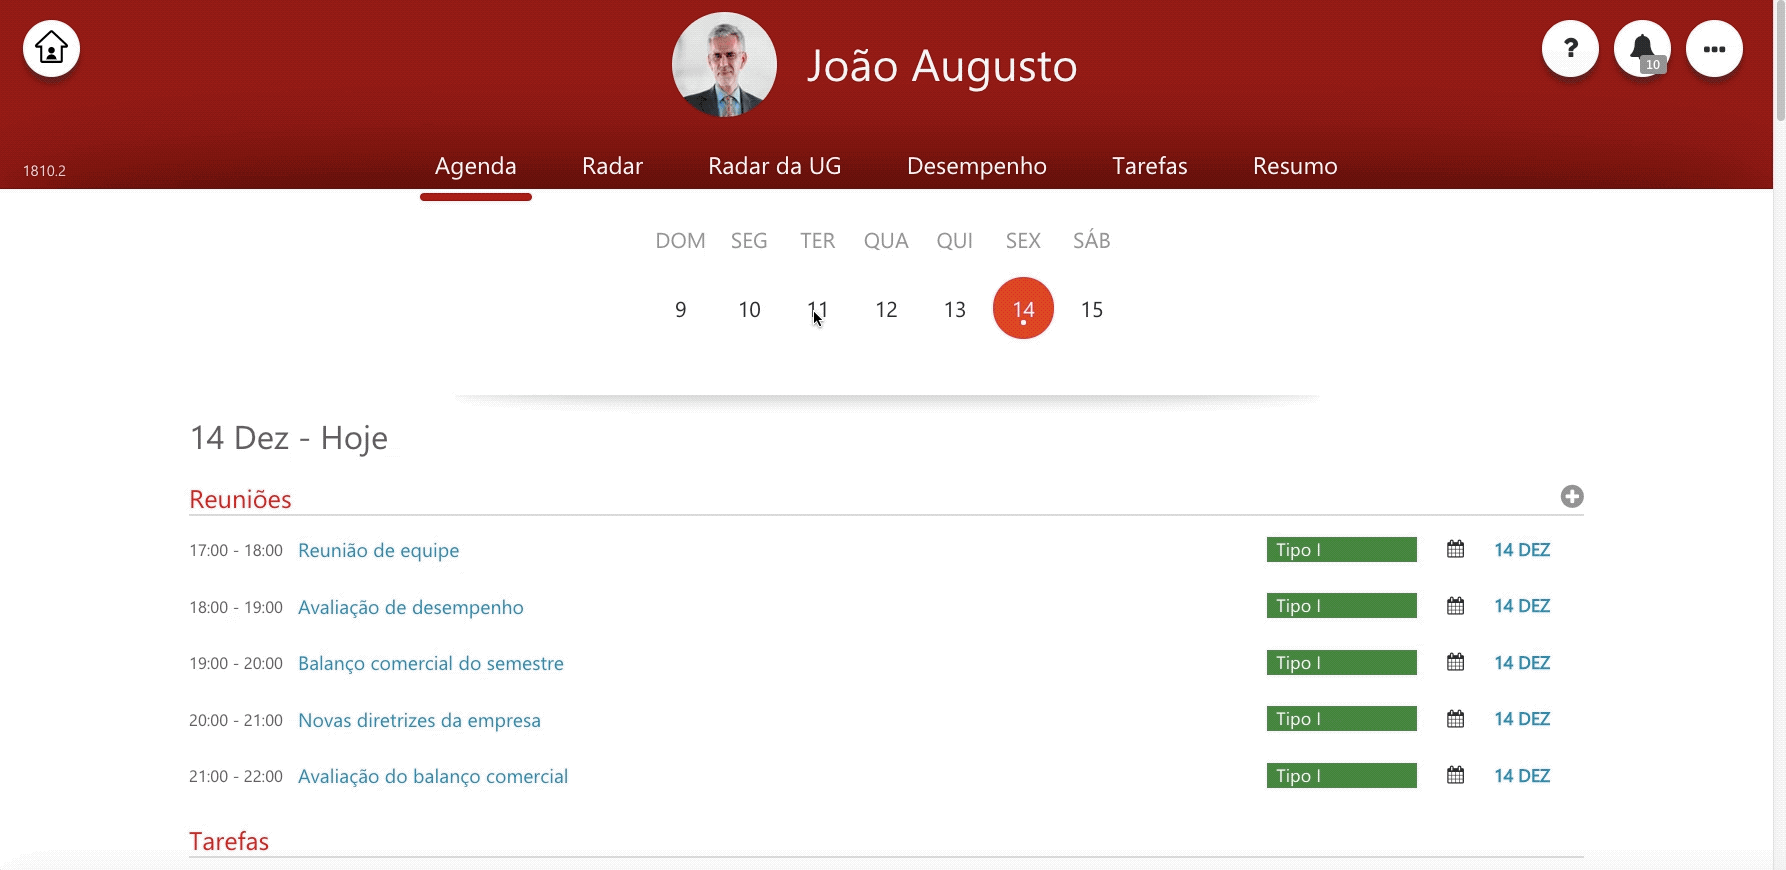Screen dimensions: 1786x870
Task: Switch to the Radar tab
Action: click(612, 166)
